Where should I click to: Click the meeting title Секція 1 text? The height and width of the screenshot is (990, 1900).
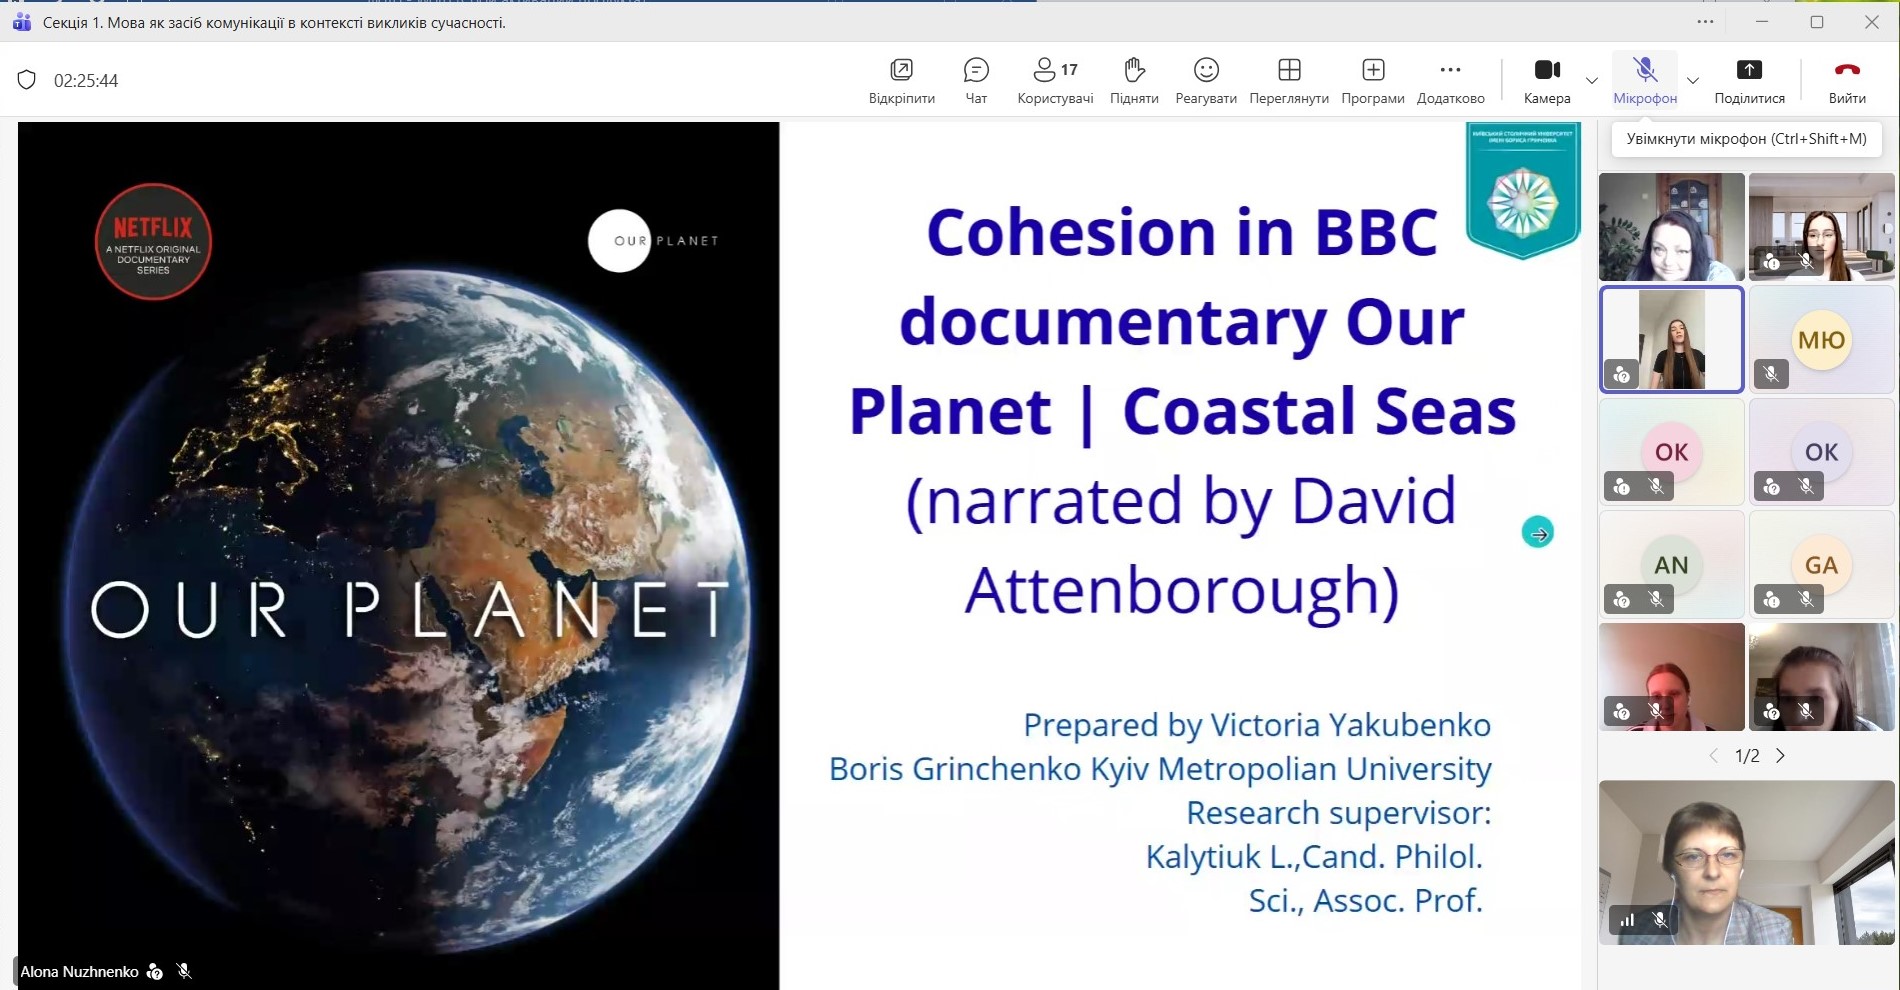[274, 22]
